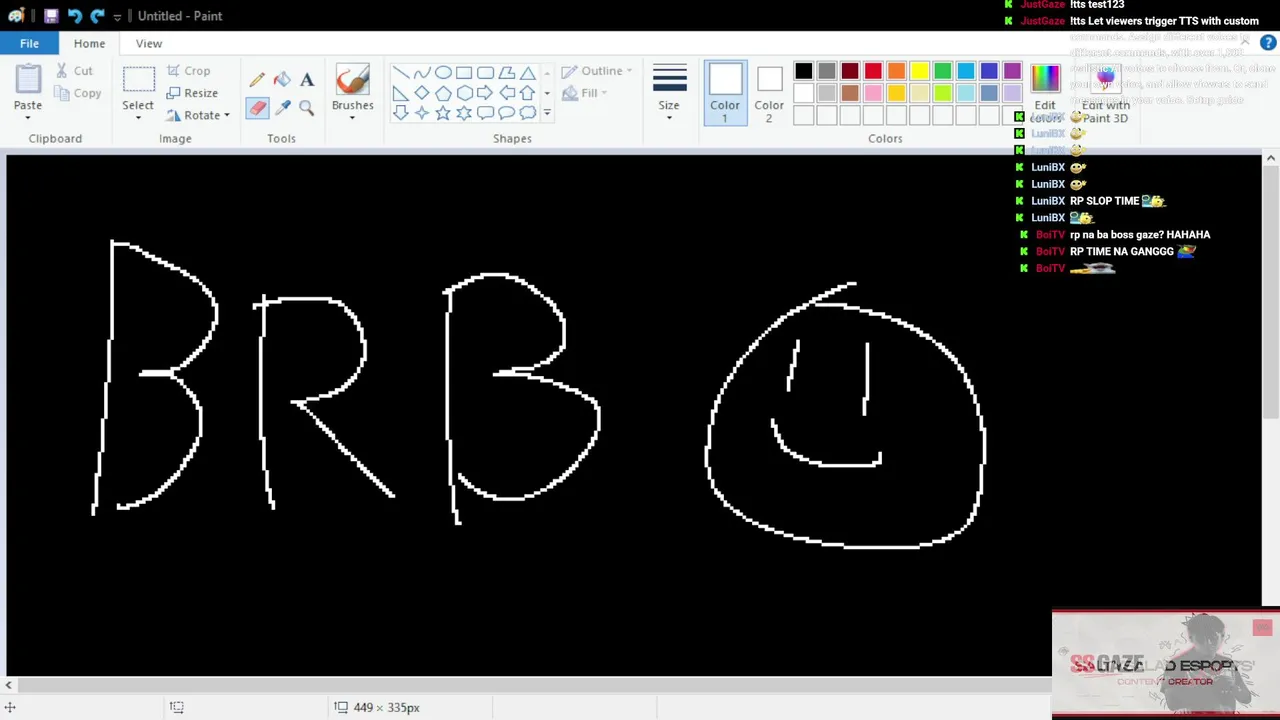
Task: Open the shape Fill dropdown
Action: [x=586, y=93]
